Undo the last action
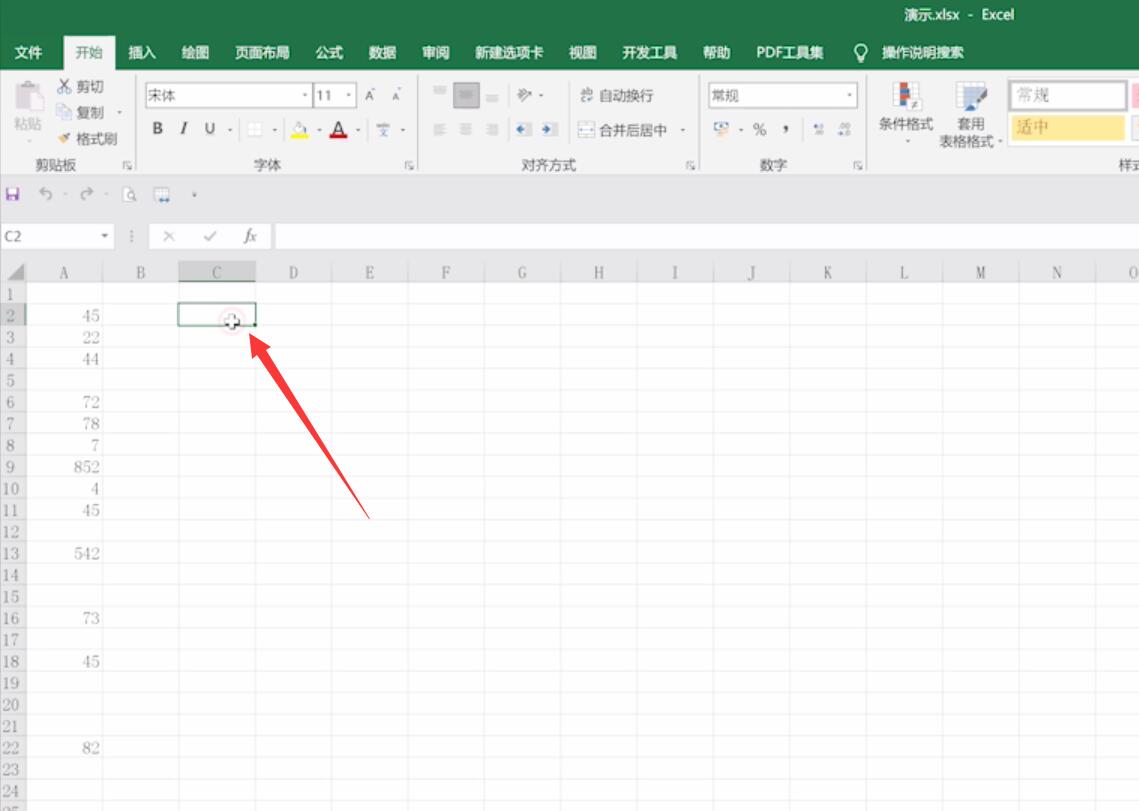1139x811 pixels. pos(45,194)
